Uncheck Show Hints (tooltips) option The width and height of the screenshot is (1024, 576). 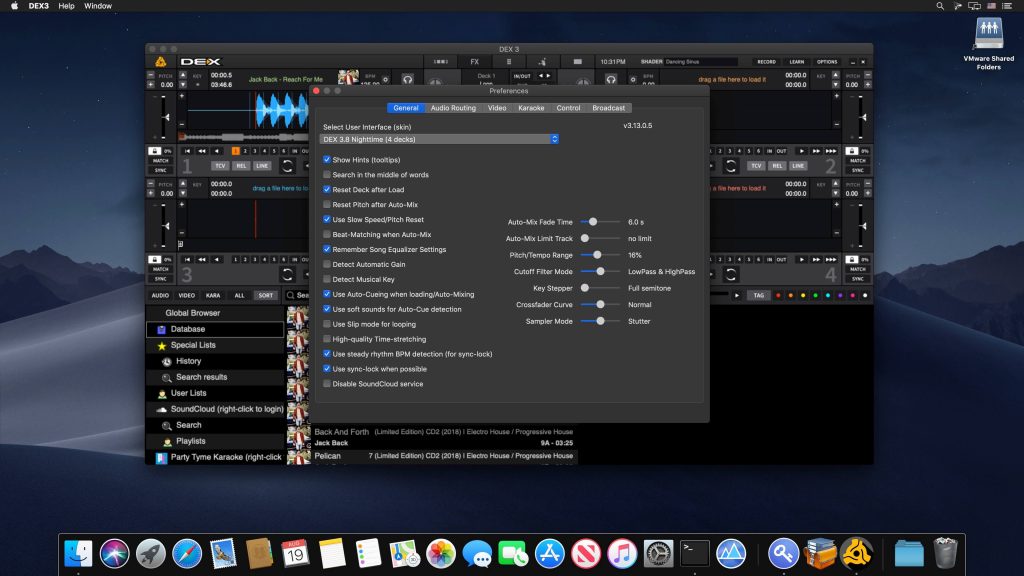coord(327,160)
